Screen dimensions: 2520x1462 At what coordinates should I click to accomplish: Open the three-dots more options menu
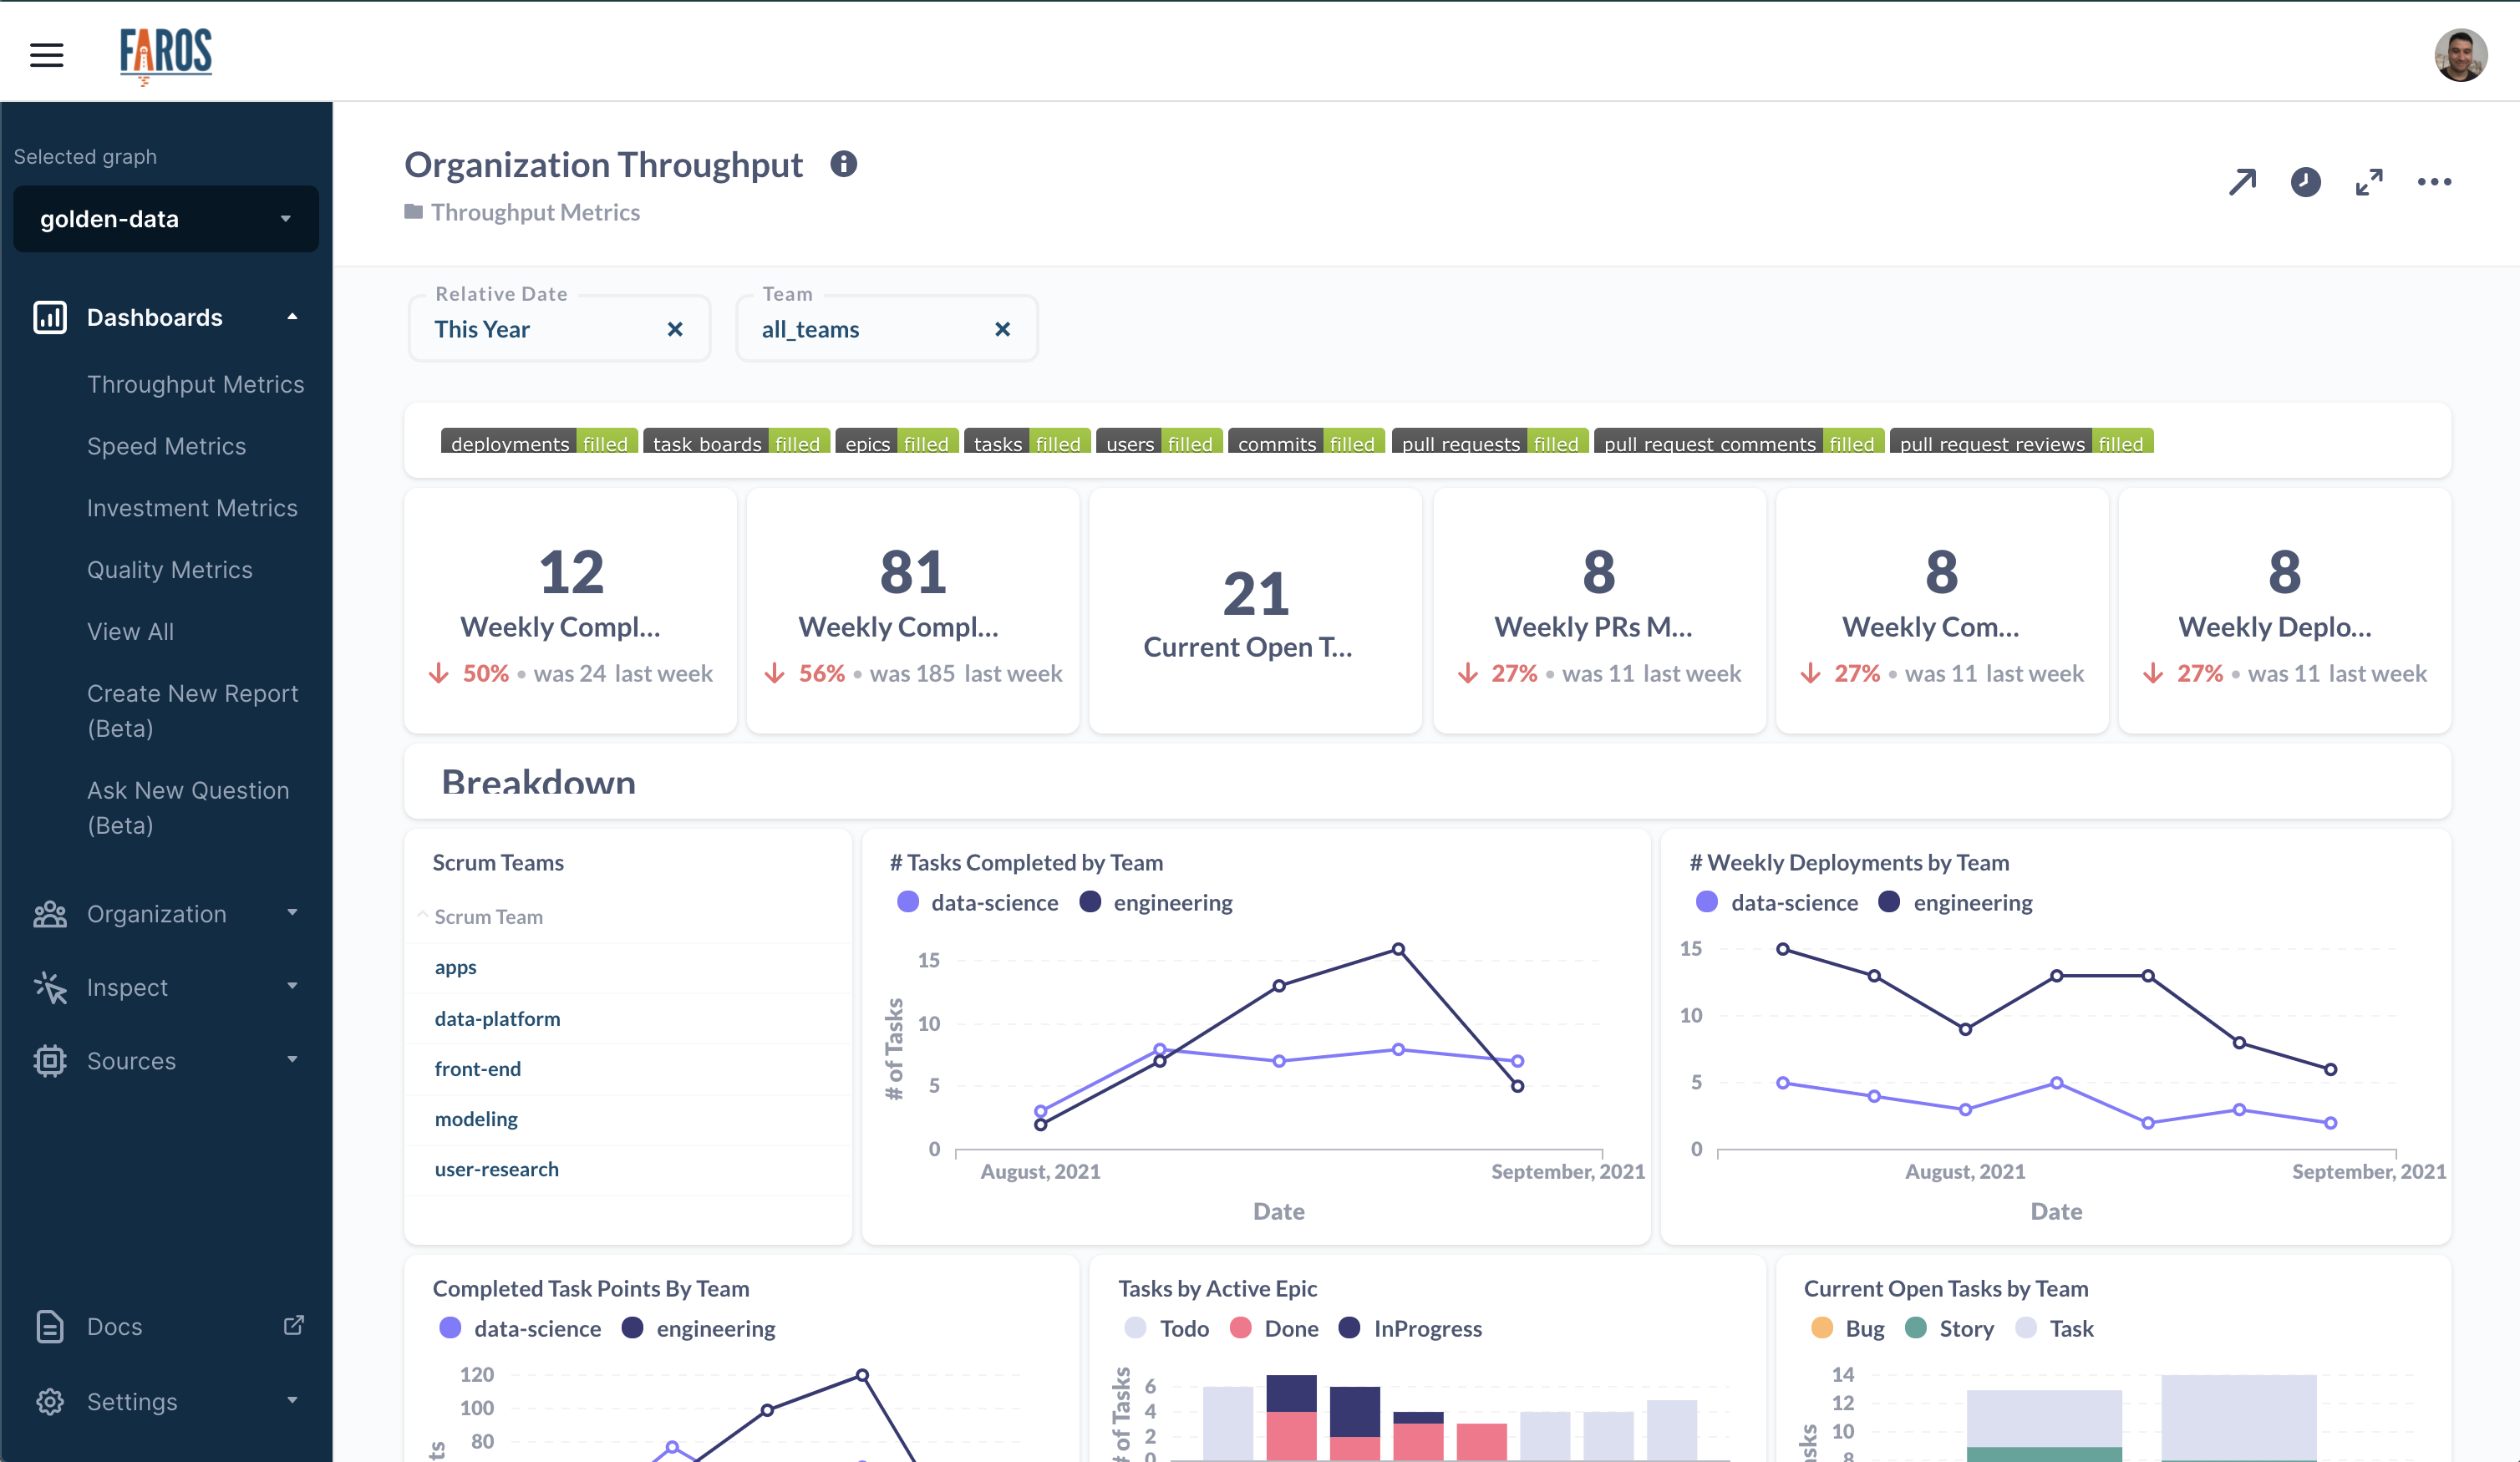click(2434, 182)
